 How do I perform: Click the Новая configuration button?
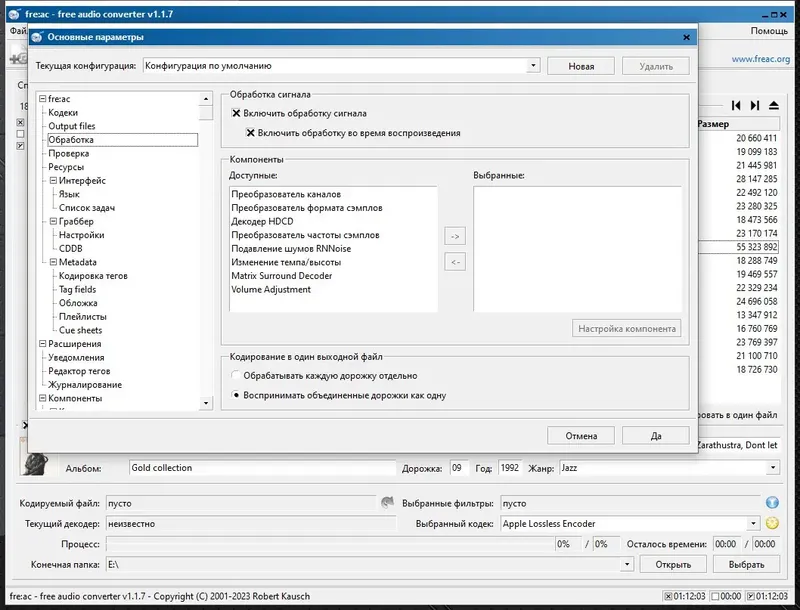[581, 66]
